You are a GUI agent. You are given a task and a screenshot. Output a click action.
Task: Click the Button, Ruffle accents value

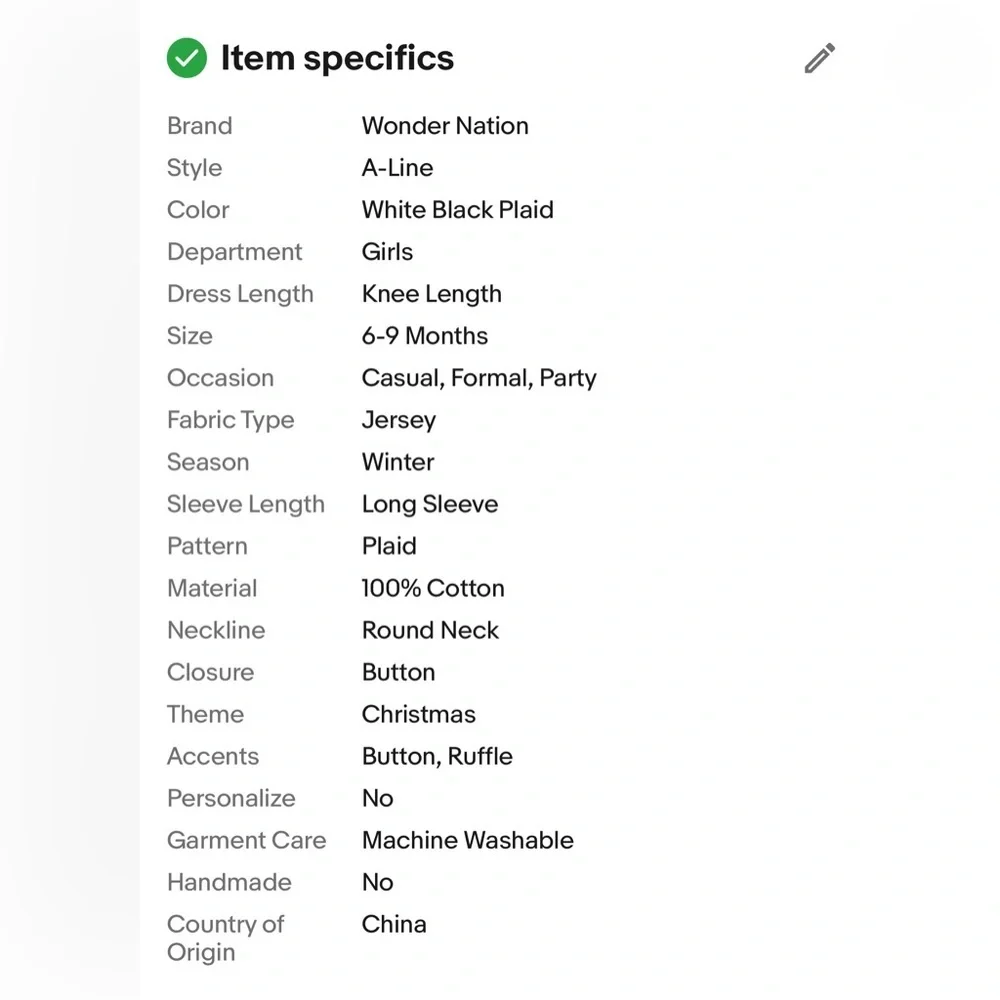coord(437,757)
